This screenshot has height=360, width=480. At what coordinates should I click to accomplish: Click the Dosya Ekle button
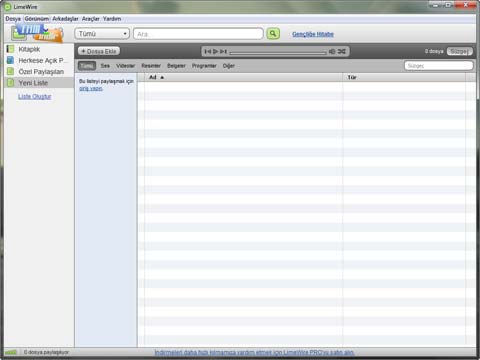(x=99, y=51)
